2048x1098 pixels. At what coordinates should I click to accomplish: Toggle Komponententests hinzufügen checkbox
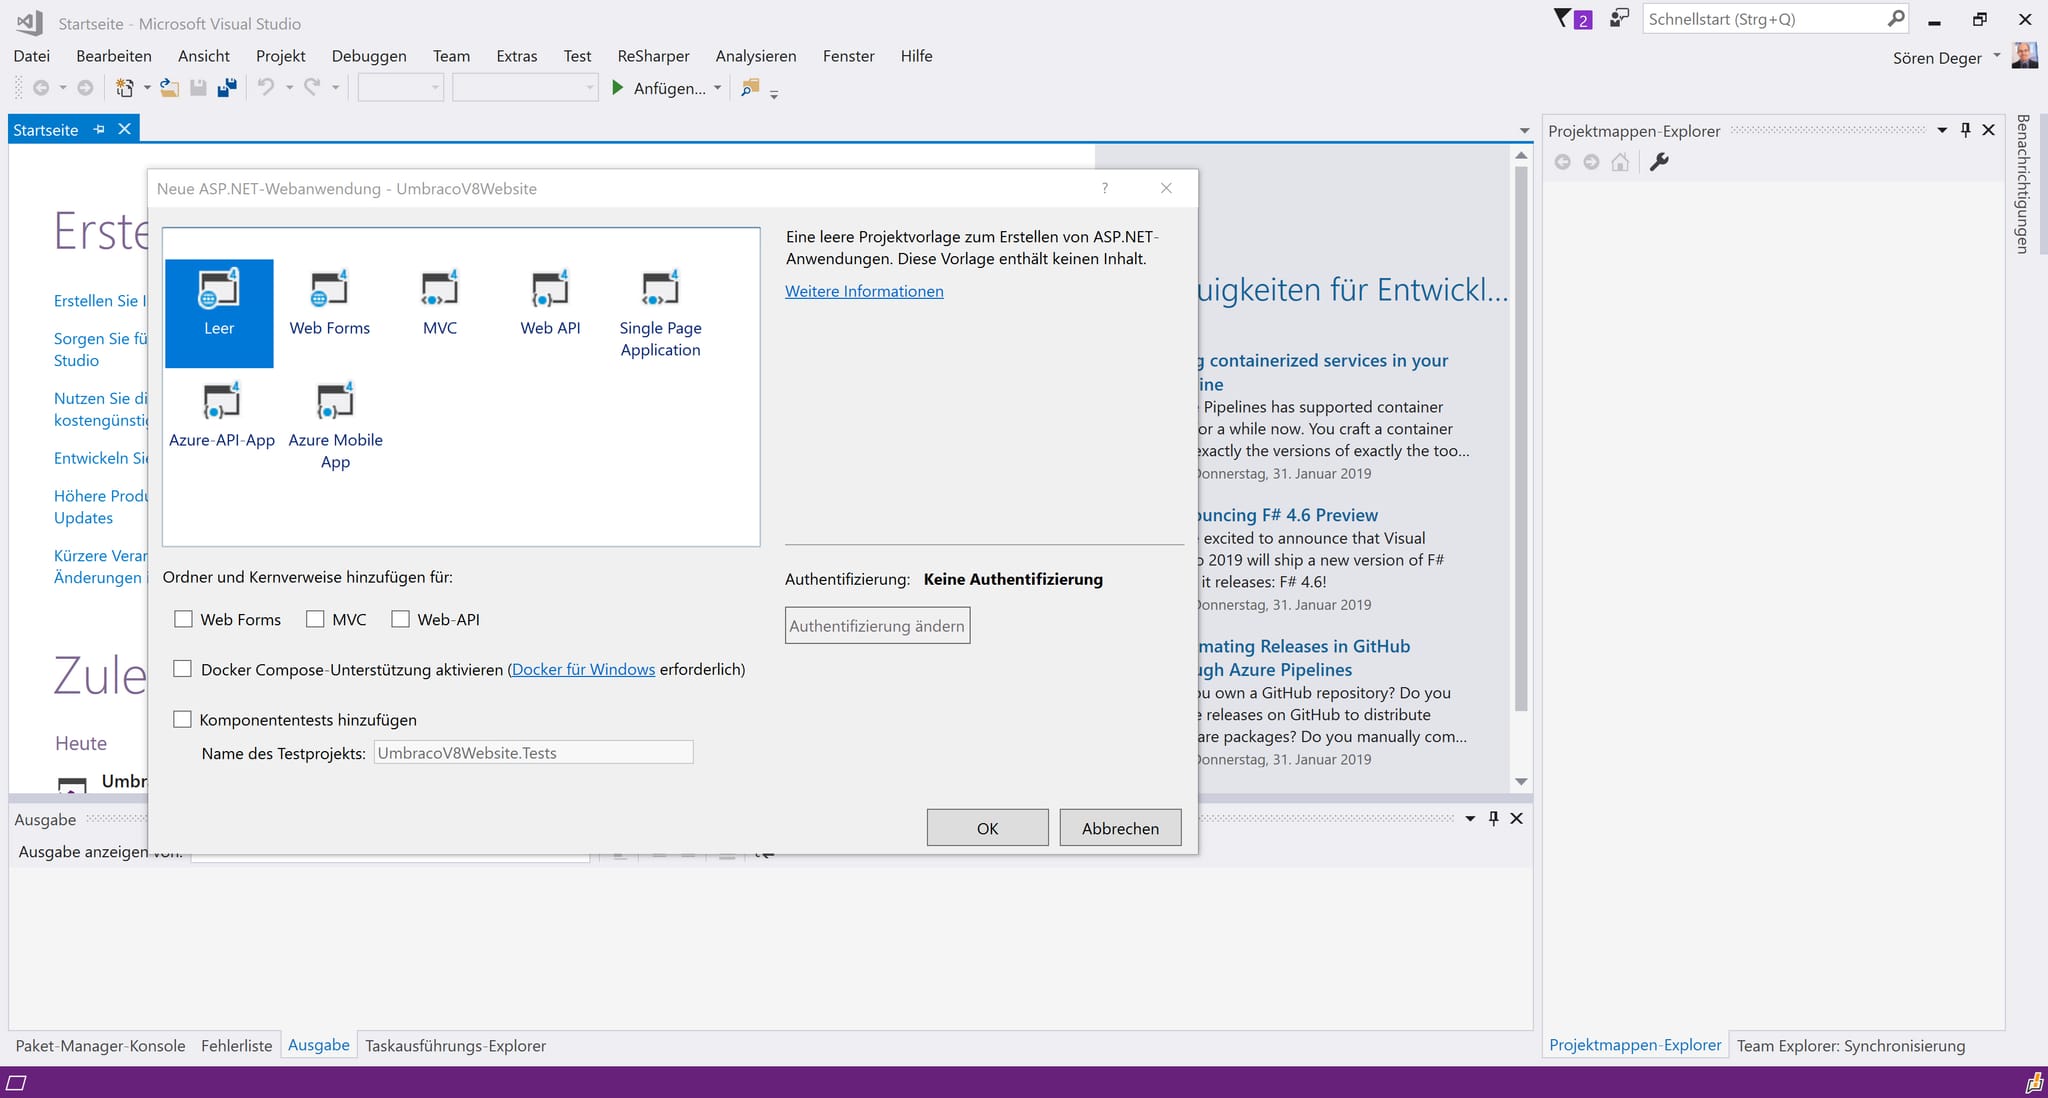click(x=182, y=719)
